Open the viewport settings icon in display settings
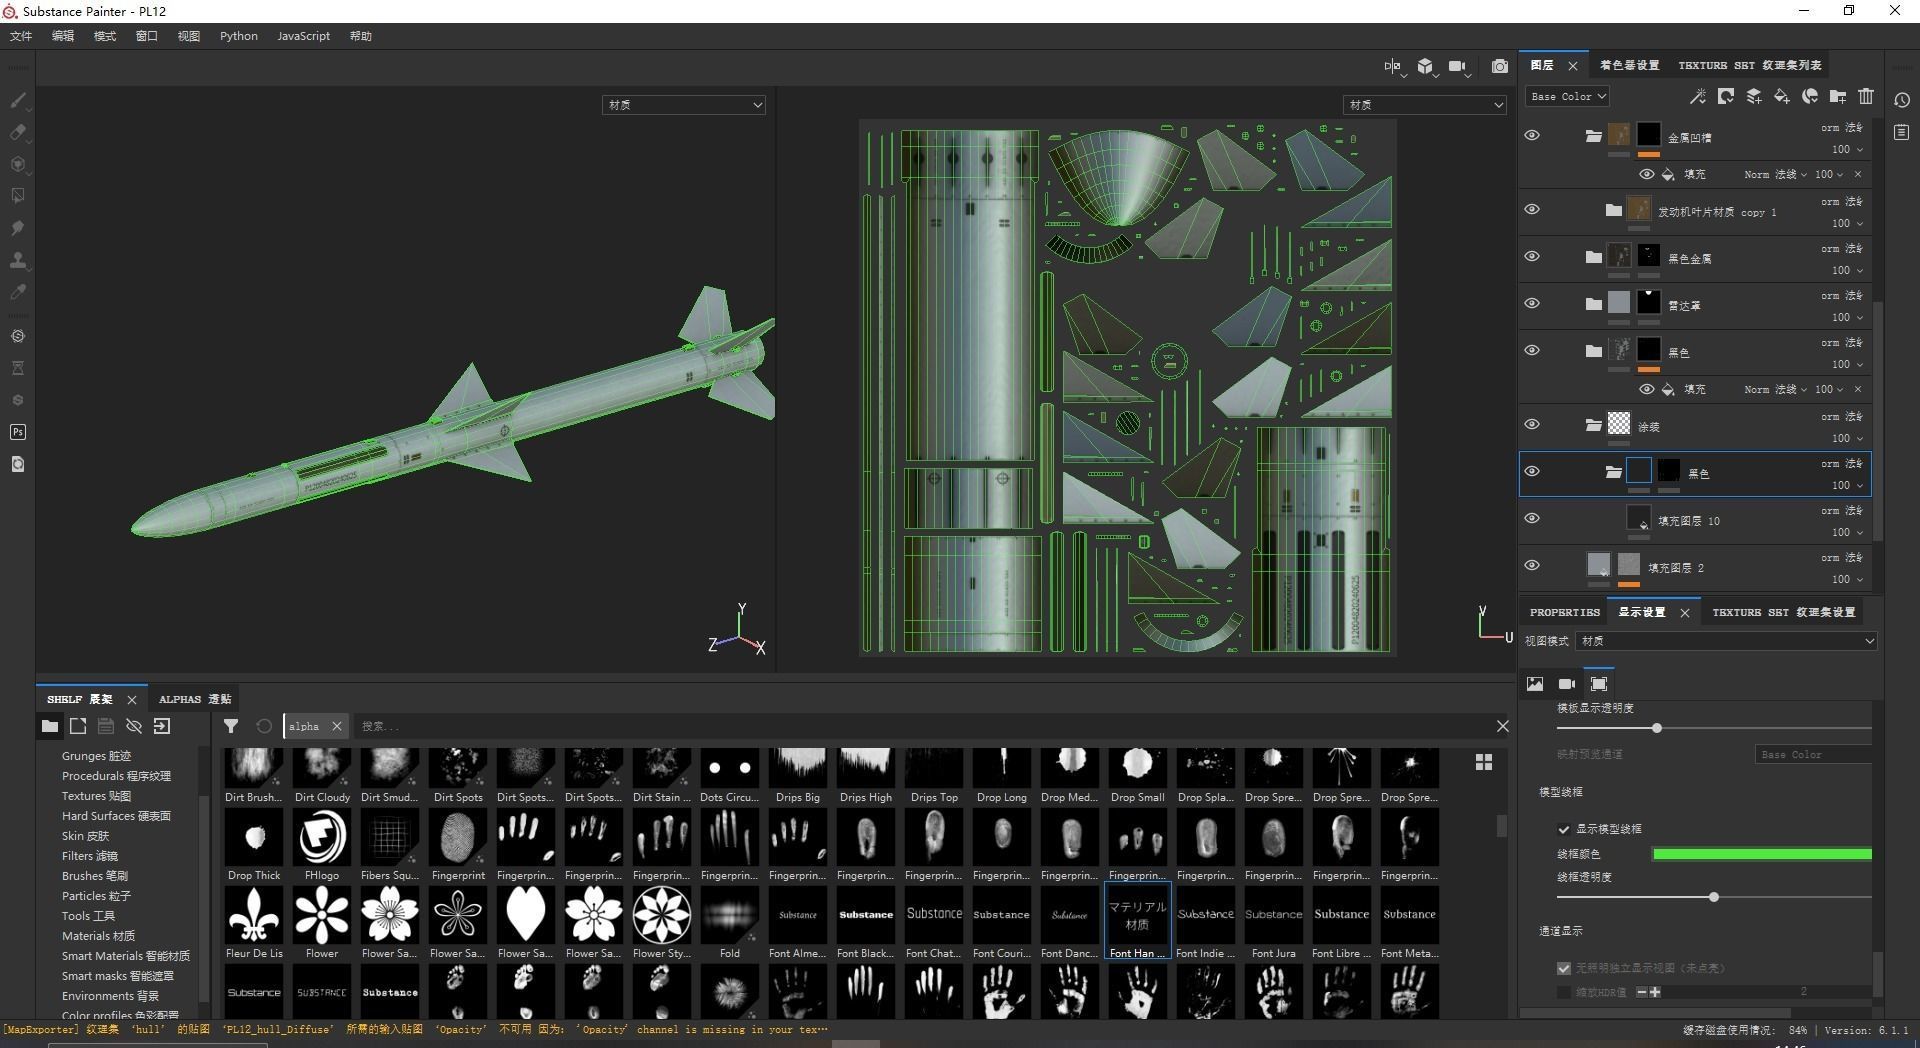 click(1599, 684)
